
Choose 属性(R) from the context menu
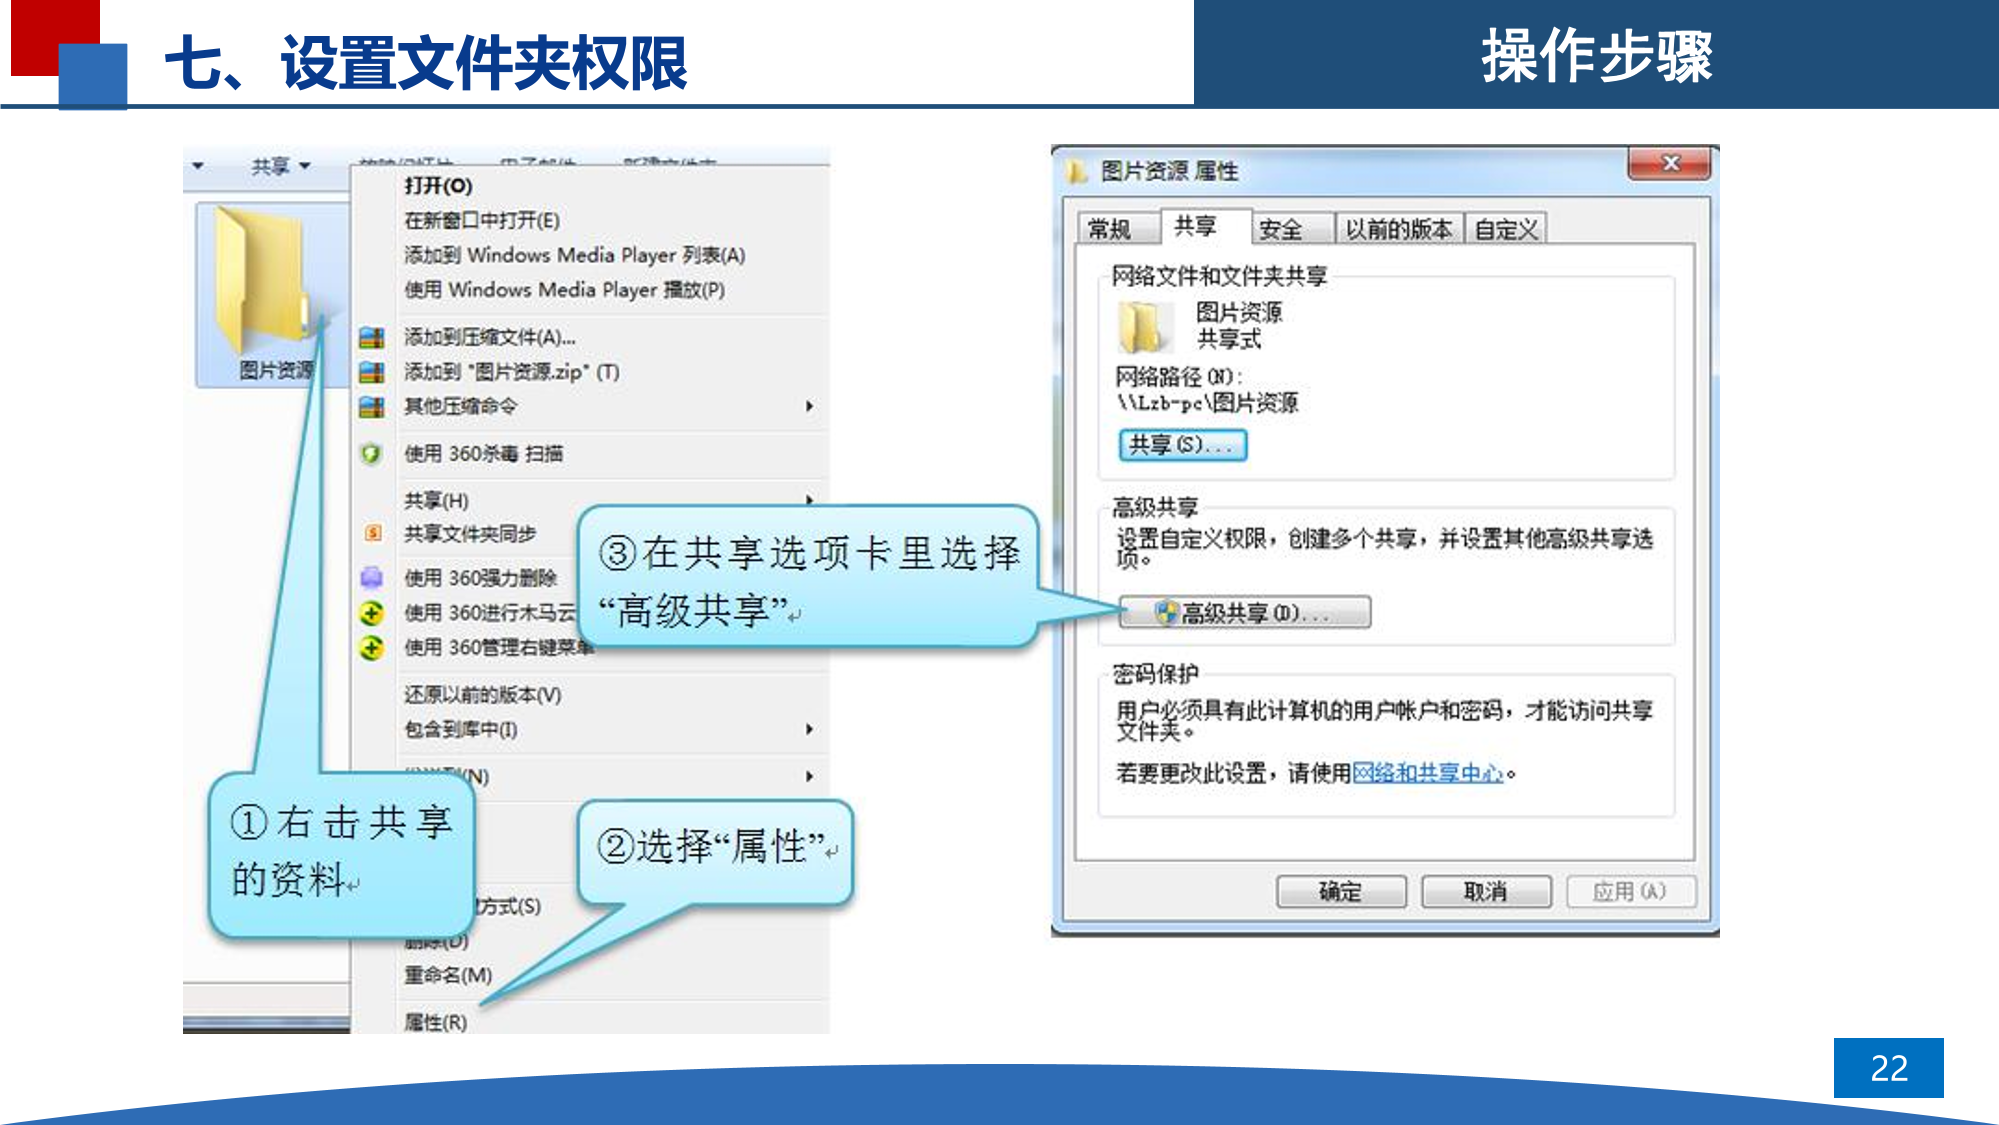(435, 1022)
